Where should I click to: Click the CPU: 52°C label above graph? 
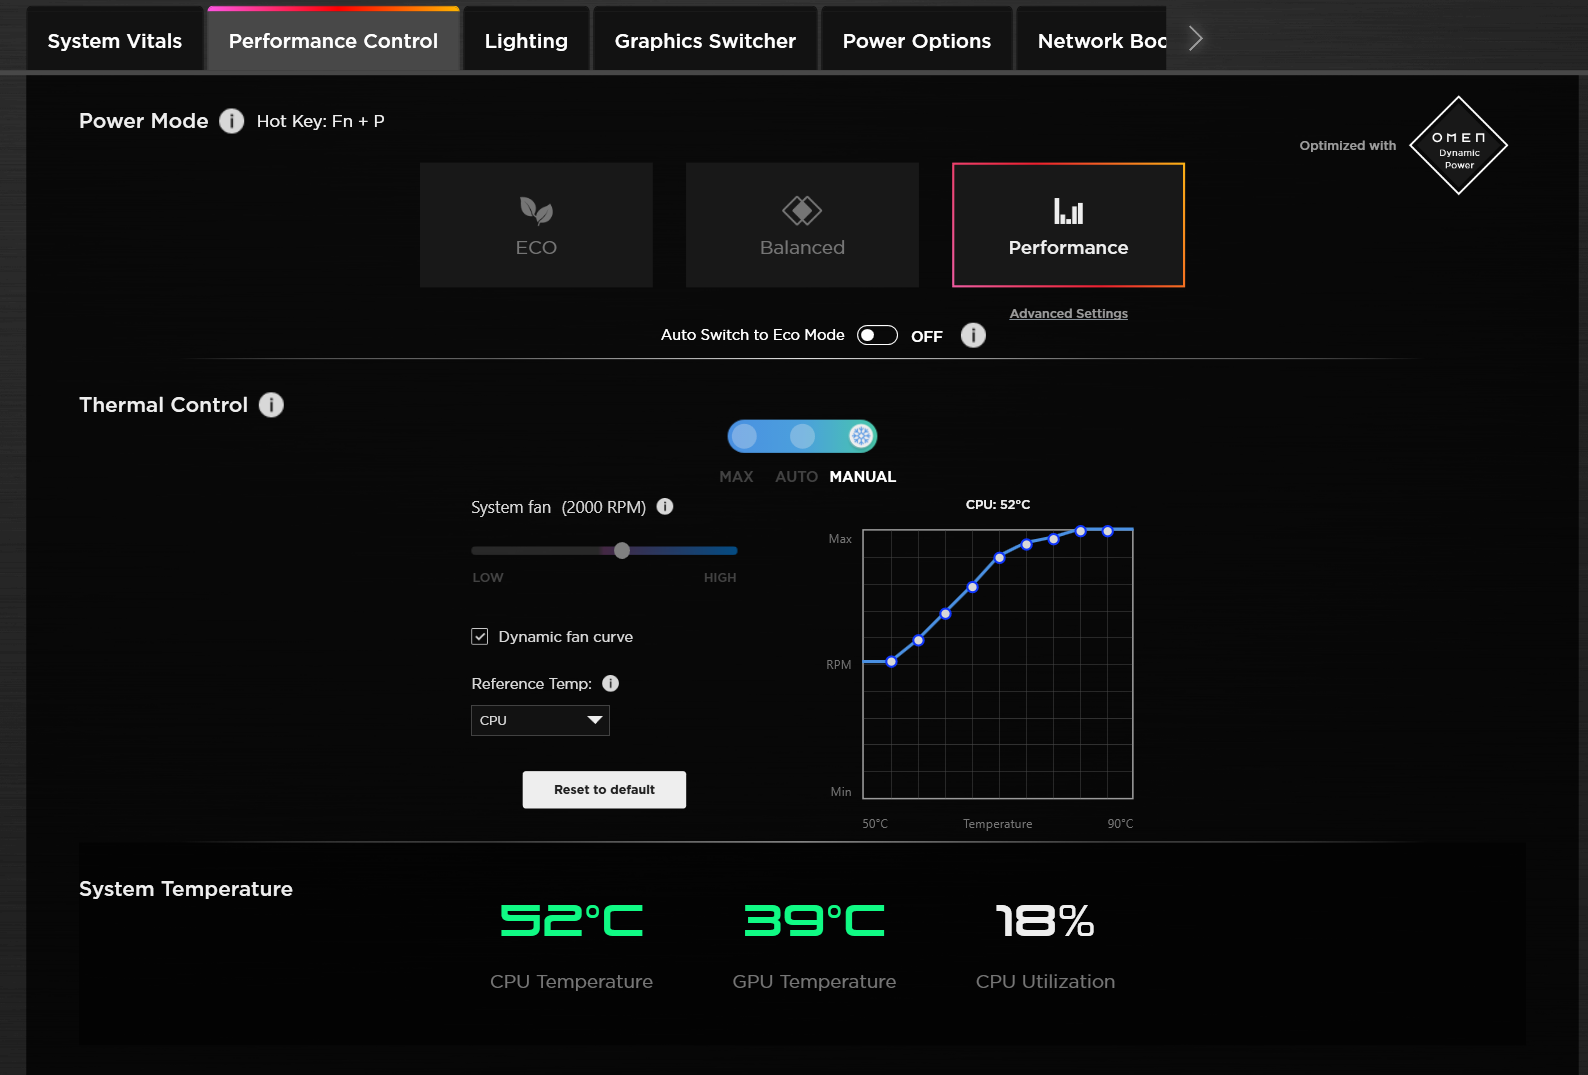click(998, 505)
